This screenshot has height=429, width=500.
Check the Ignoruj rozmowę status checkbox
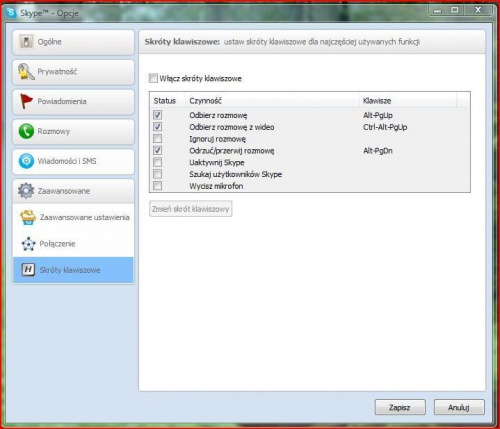157,139
